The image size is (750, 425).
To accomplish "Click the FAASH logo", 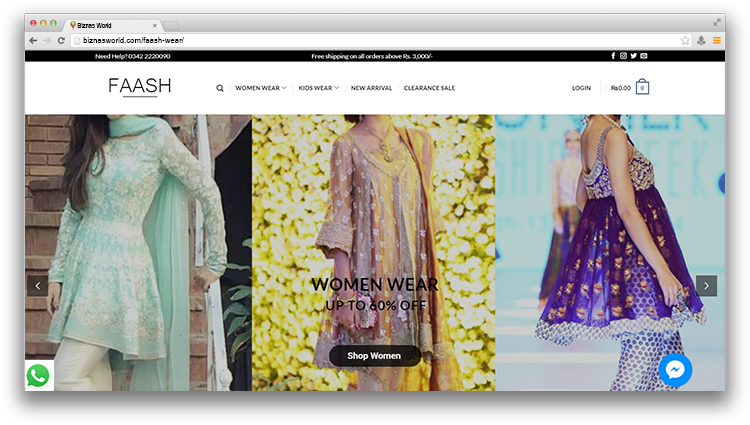I will click(x=140, y=87).
